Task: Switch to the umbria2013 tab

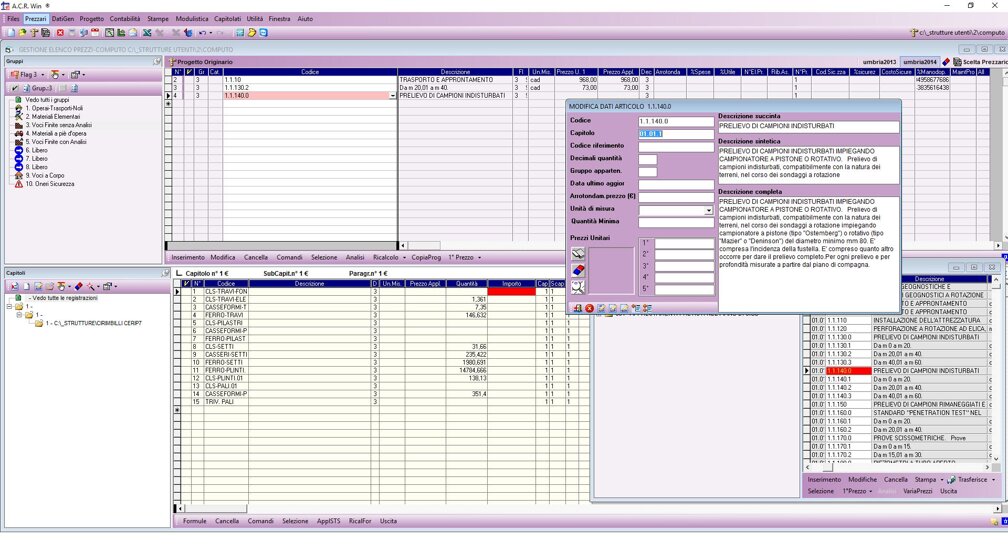Action: [x=879, y=62]
